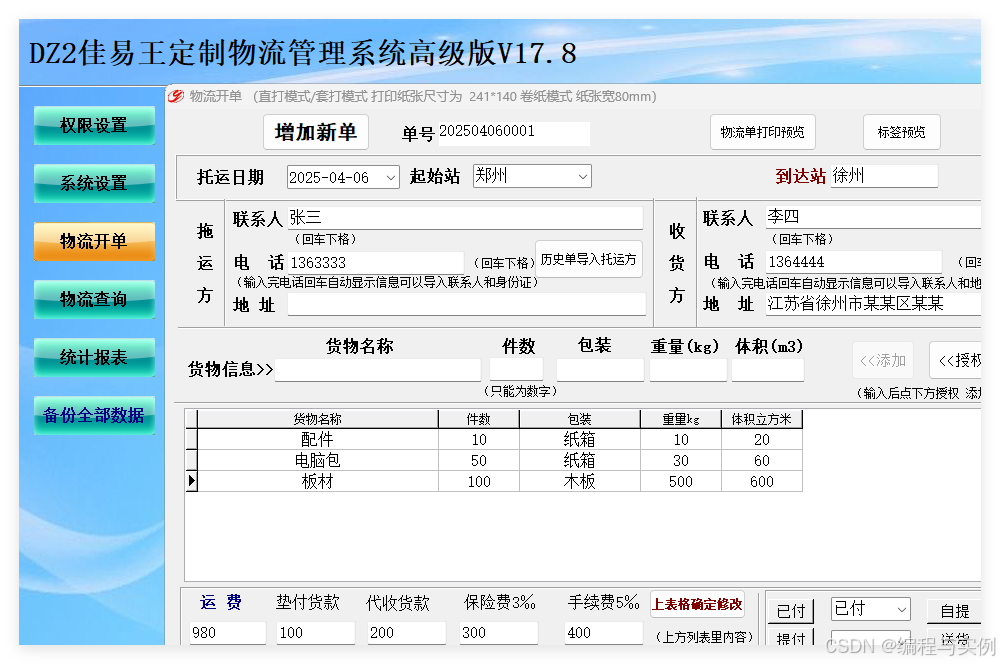The height and width of the screenshot is (664, 1000).
Task: Click the 包装 column header in table
Action: (x=580, y=419)
